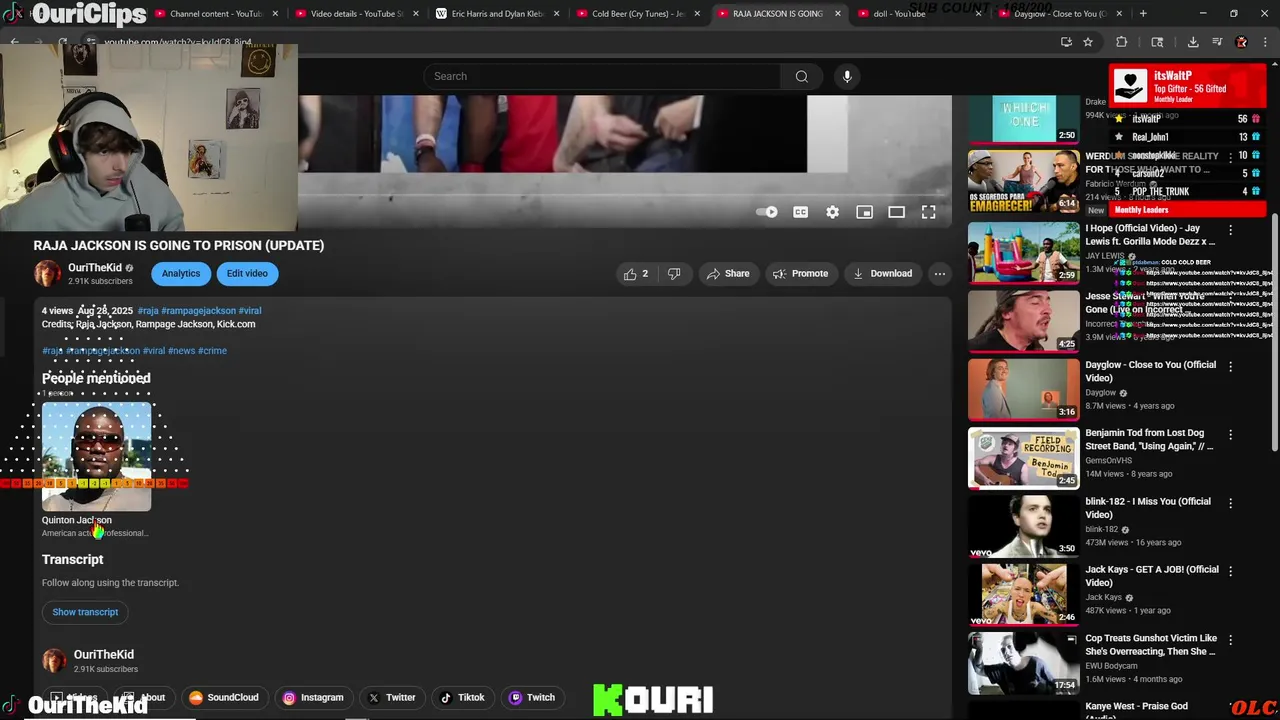The width and height of the screenshot is (1280, 720).
Task: Open options menu for blink-182 I Miss You
Action: [1230, 502]
